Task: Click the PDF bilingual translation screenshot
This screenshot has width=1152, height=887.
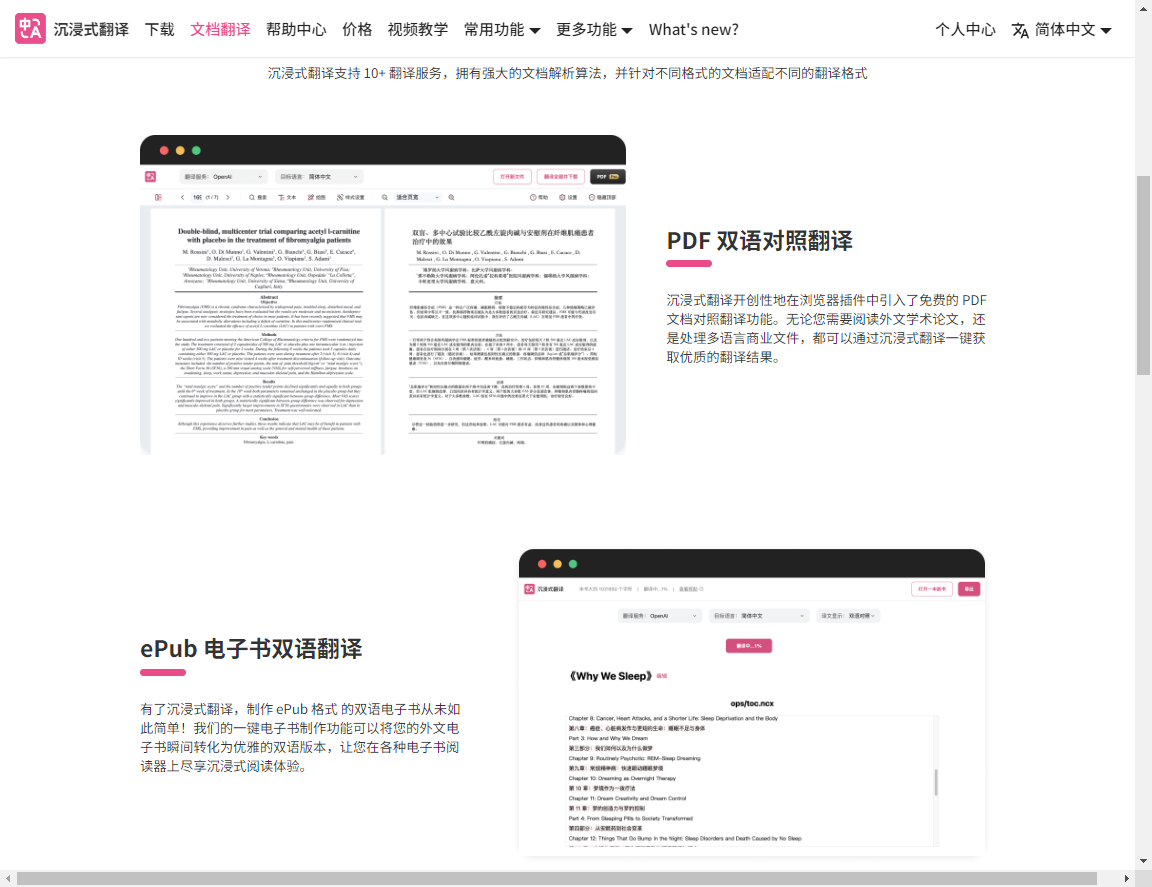Action: (x=383, y=295)
